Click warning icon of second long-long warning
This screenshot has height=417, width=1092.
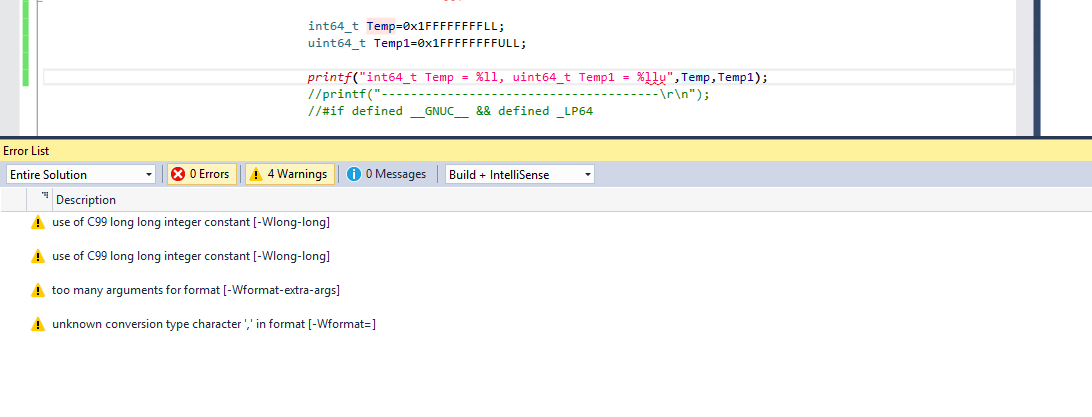pos(38,256)
